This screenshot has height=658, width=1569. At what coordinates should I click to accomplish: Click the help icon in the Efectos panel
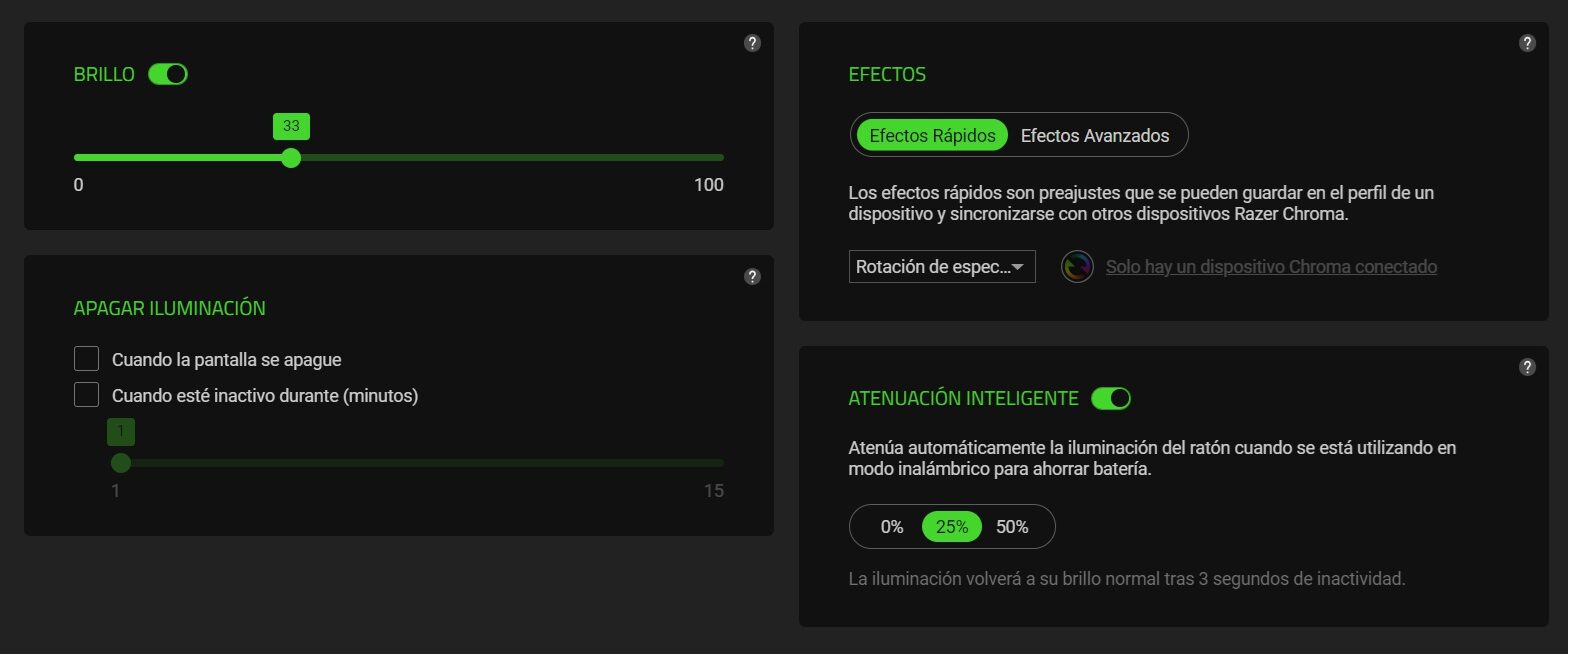click(x=1527, y=43)
